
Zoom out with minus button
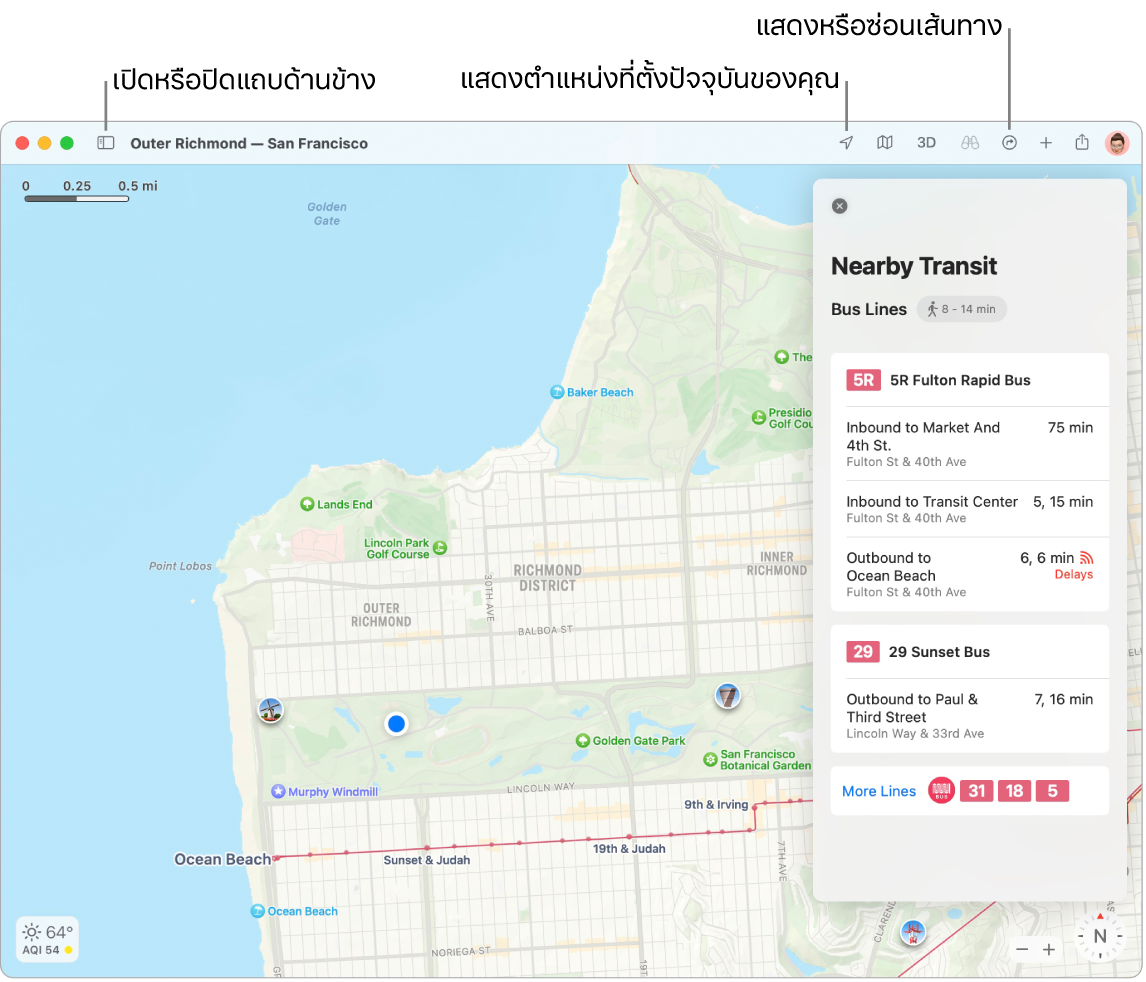click(x=1022, y=949)
